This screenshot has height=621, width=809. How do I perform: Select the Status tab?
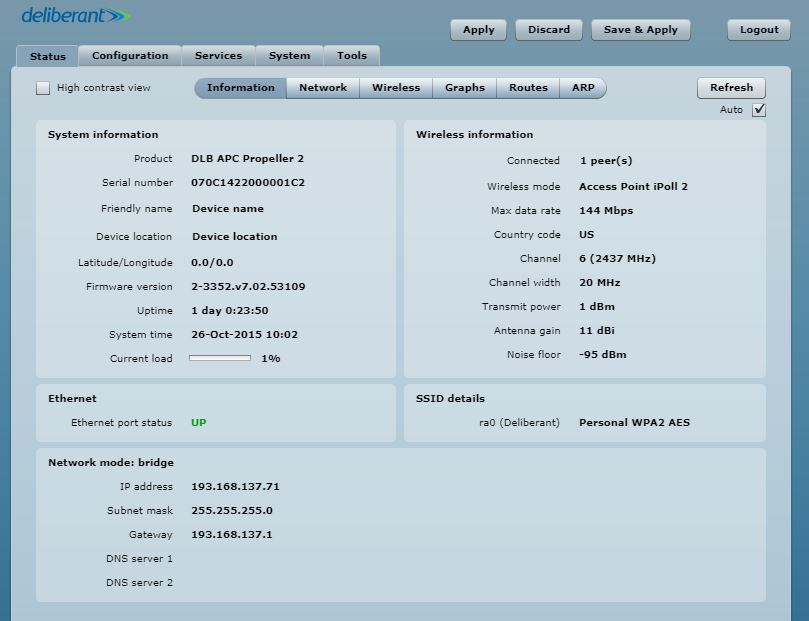click(x=47, y=57)
